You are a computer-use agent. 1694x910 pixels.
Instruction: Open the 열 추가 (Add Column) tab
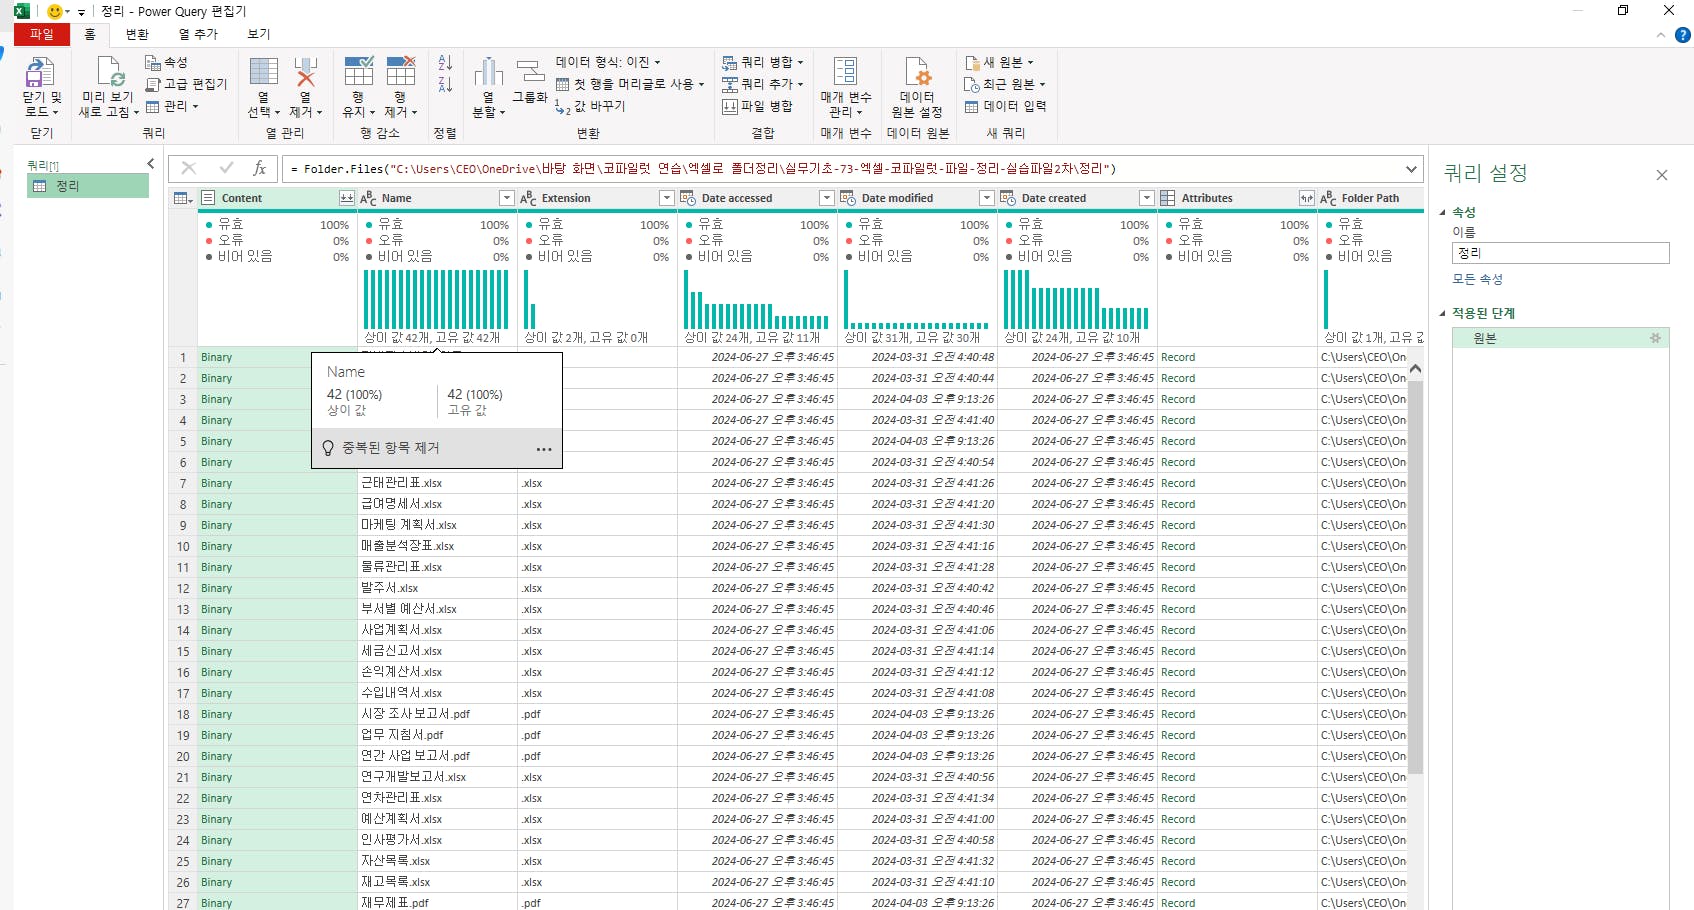(198, 34)
